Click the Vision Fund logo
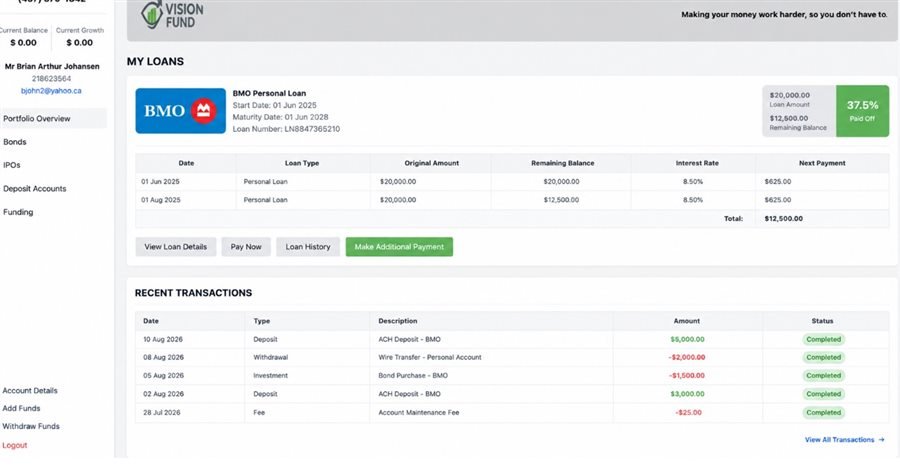900x474 pixels. coord(172,14)
